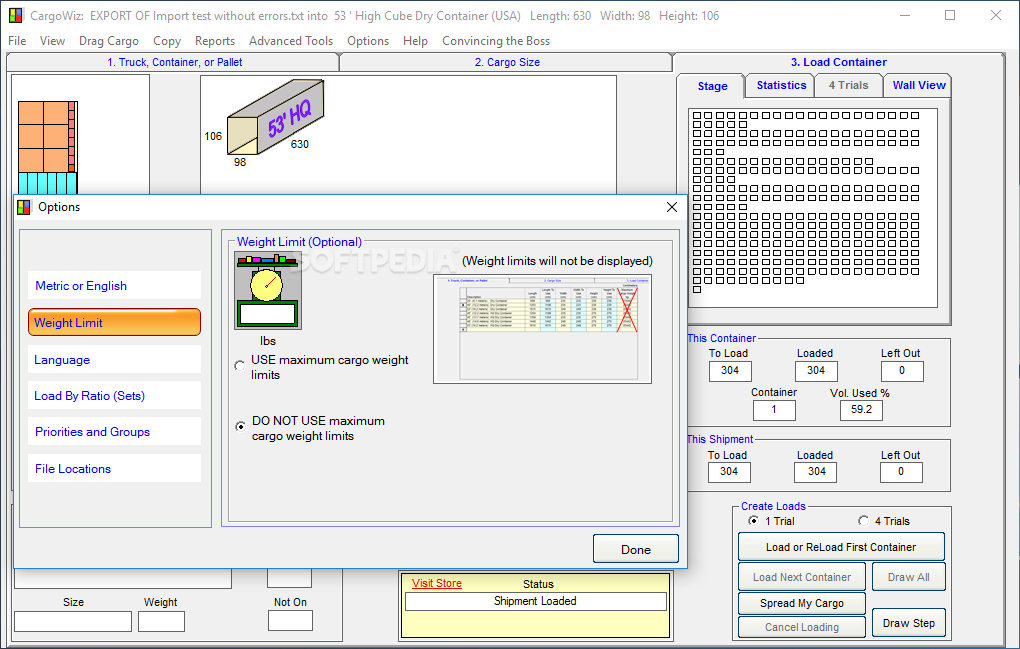This screenshot has width=1020, height=649.
Task: Click the 53' HQ container image
Action: point(275,117)
